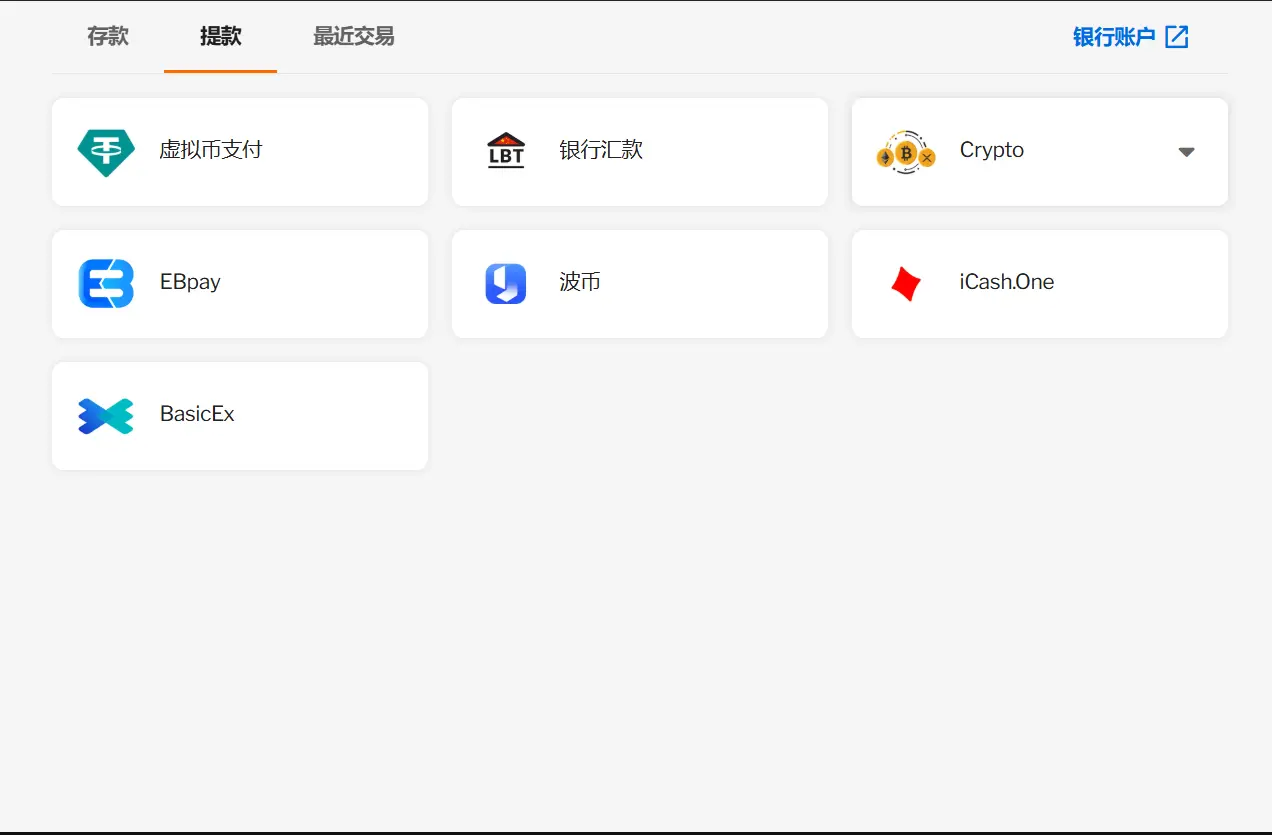This screenshot has height=835, width=1272.
Task: Click the LBT logo on 银行汇款 card
Action: coord(506,150)
